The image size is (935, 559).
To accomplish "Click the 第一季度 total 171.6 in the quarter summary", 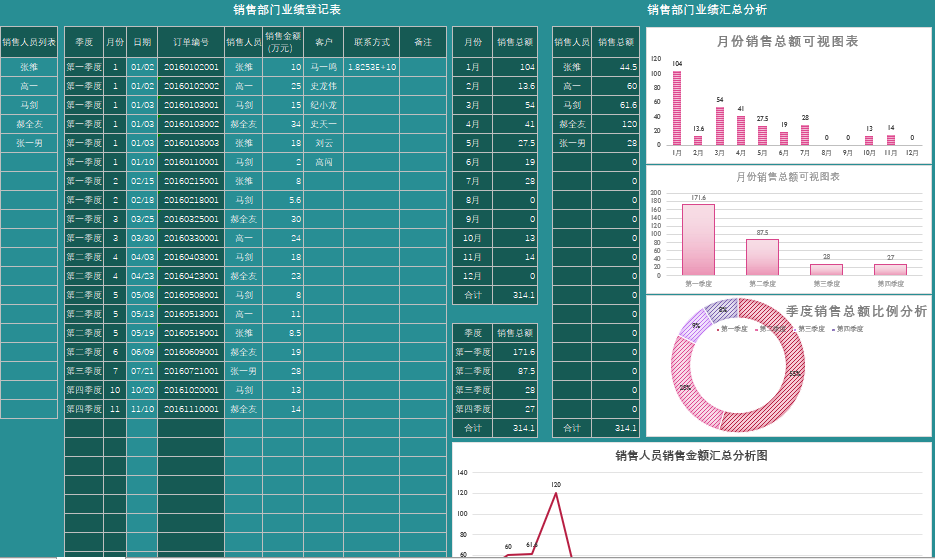I will coord(515,352).
